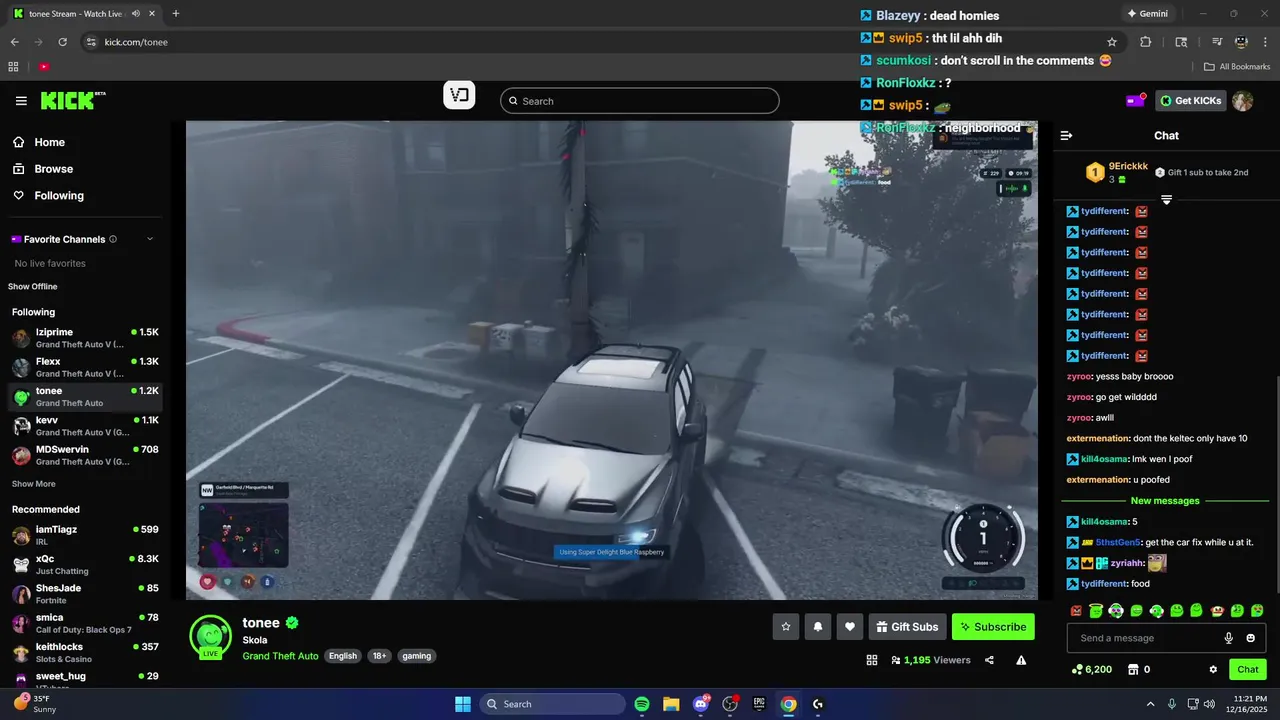
Task: Click the icon left of Kick search bar
Action: coord(459,96)
